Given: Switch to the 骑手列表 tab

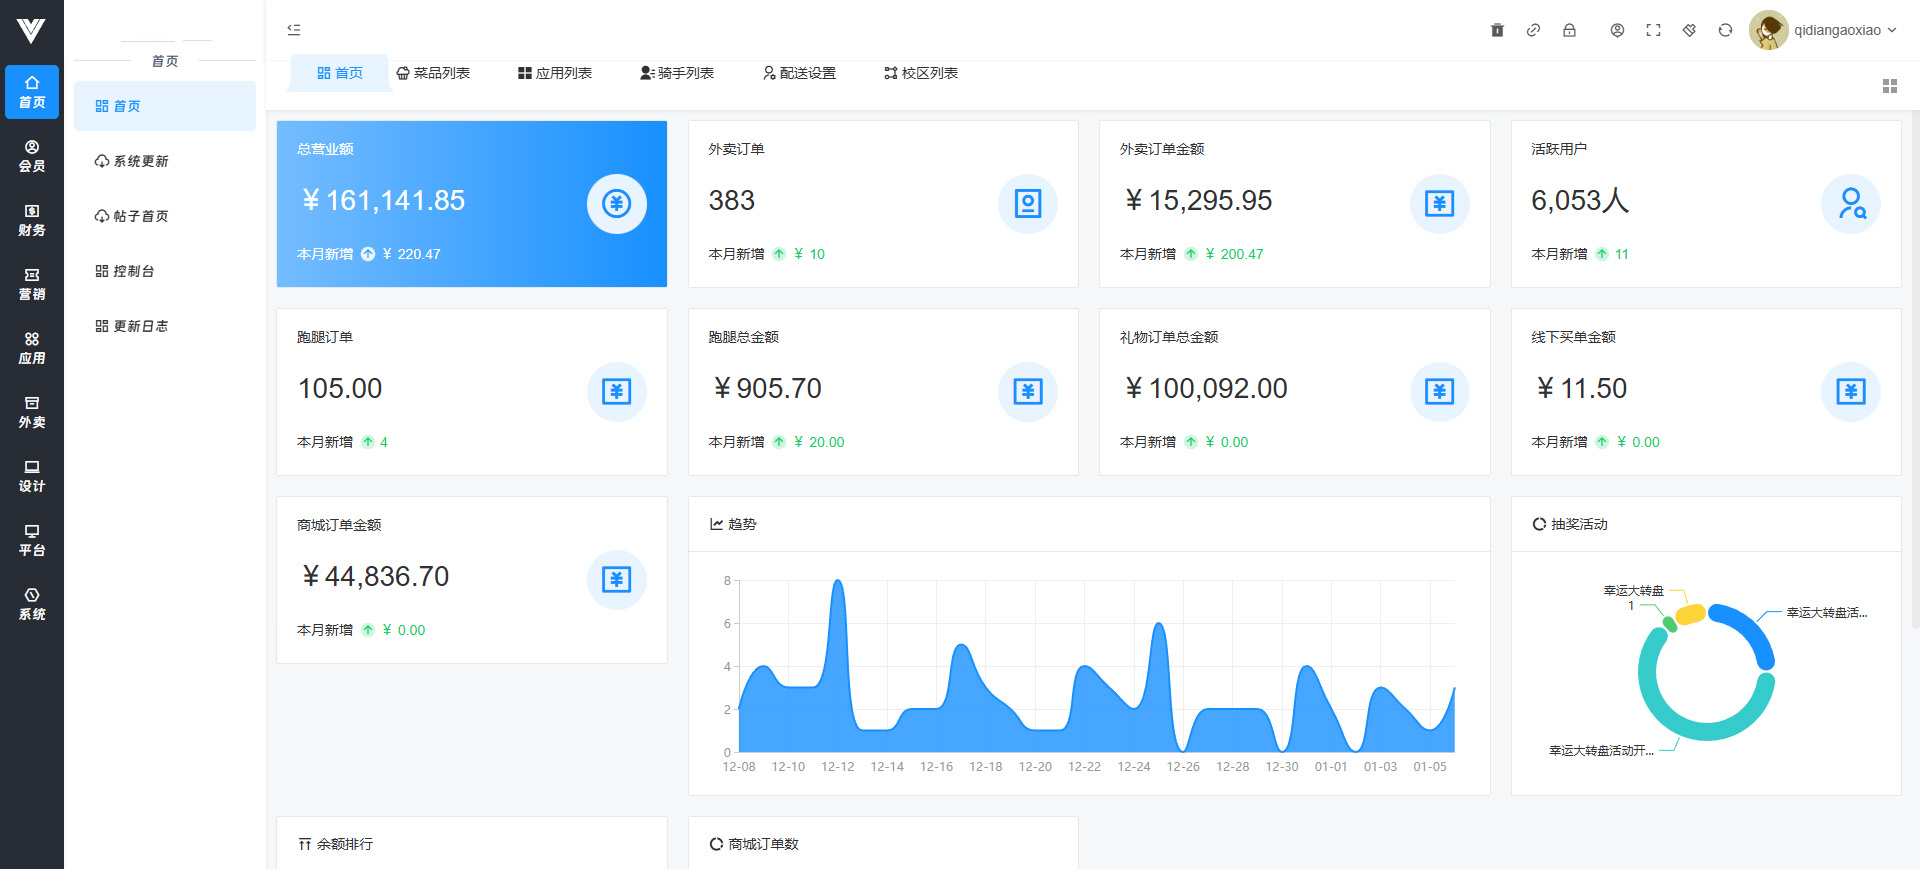Looking at the screenshot, I should pos(677,73).
